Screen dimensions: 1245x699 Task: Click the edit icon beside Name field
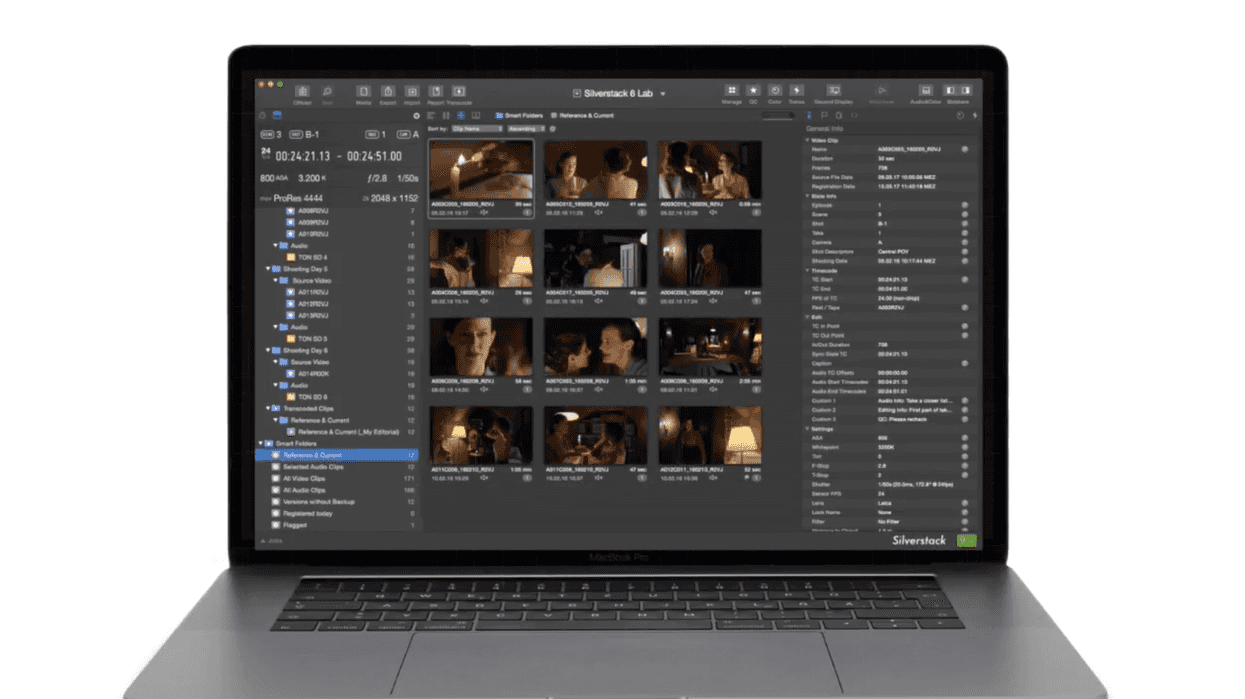click(x=965, y=149)
